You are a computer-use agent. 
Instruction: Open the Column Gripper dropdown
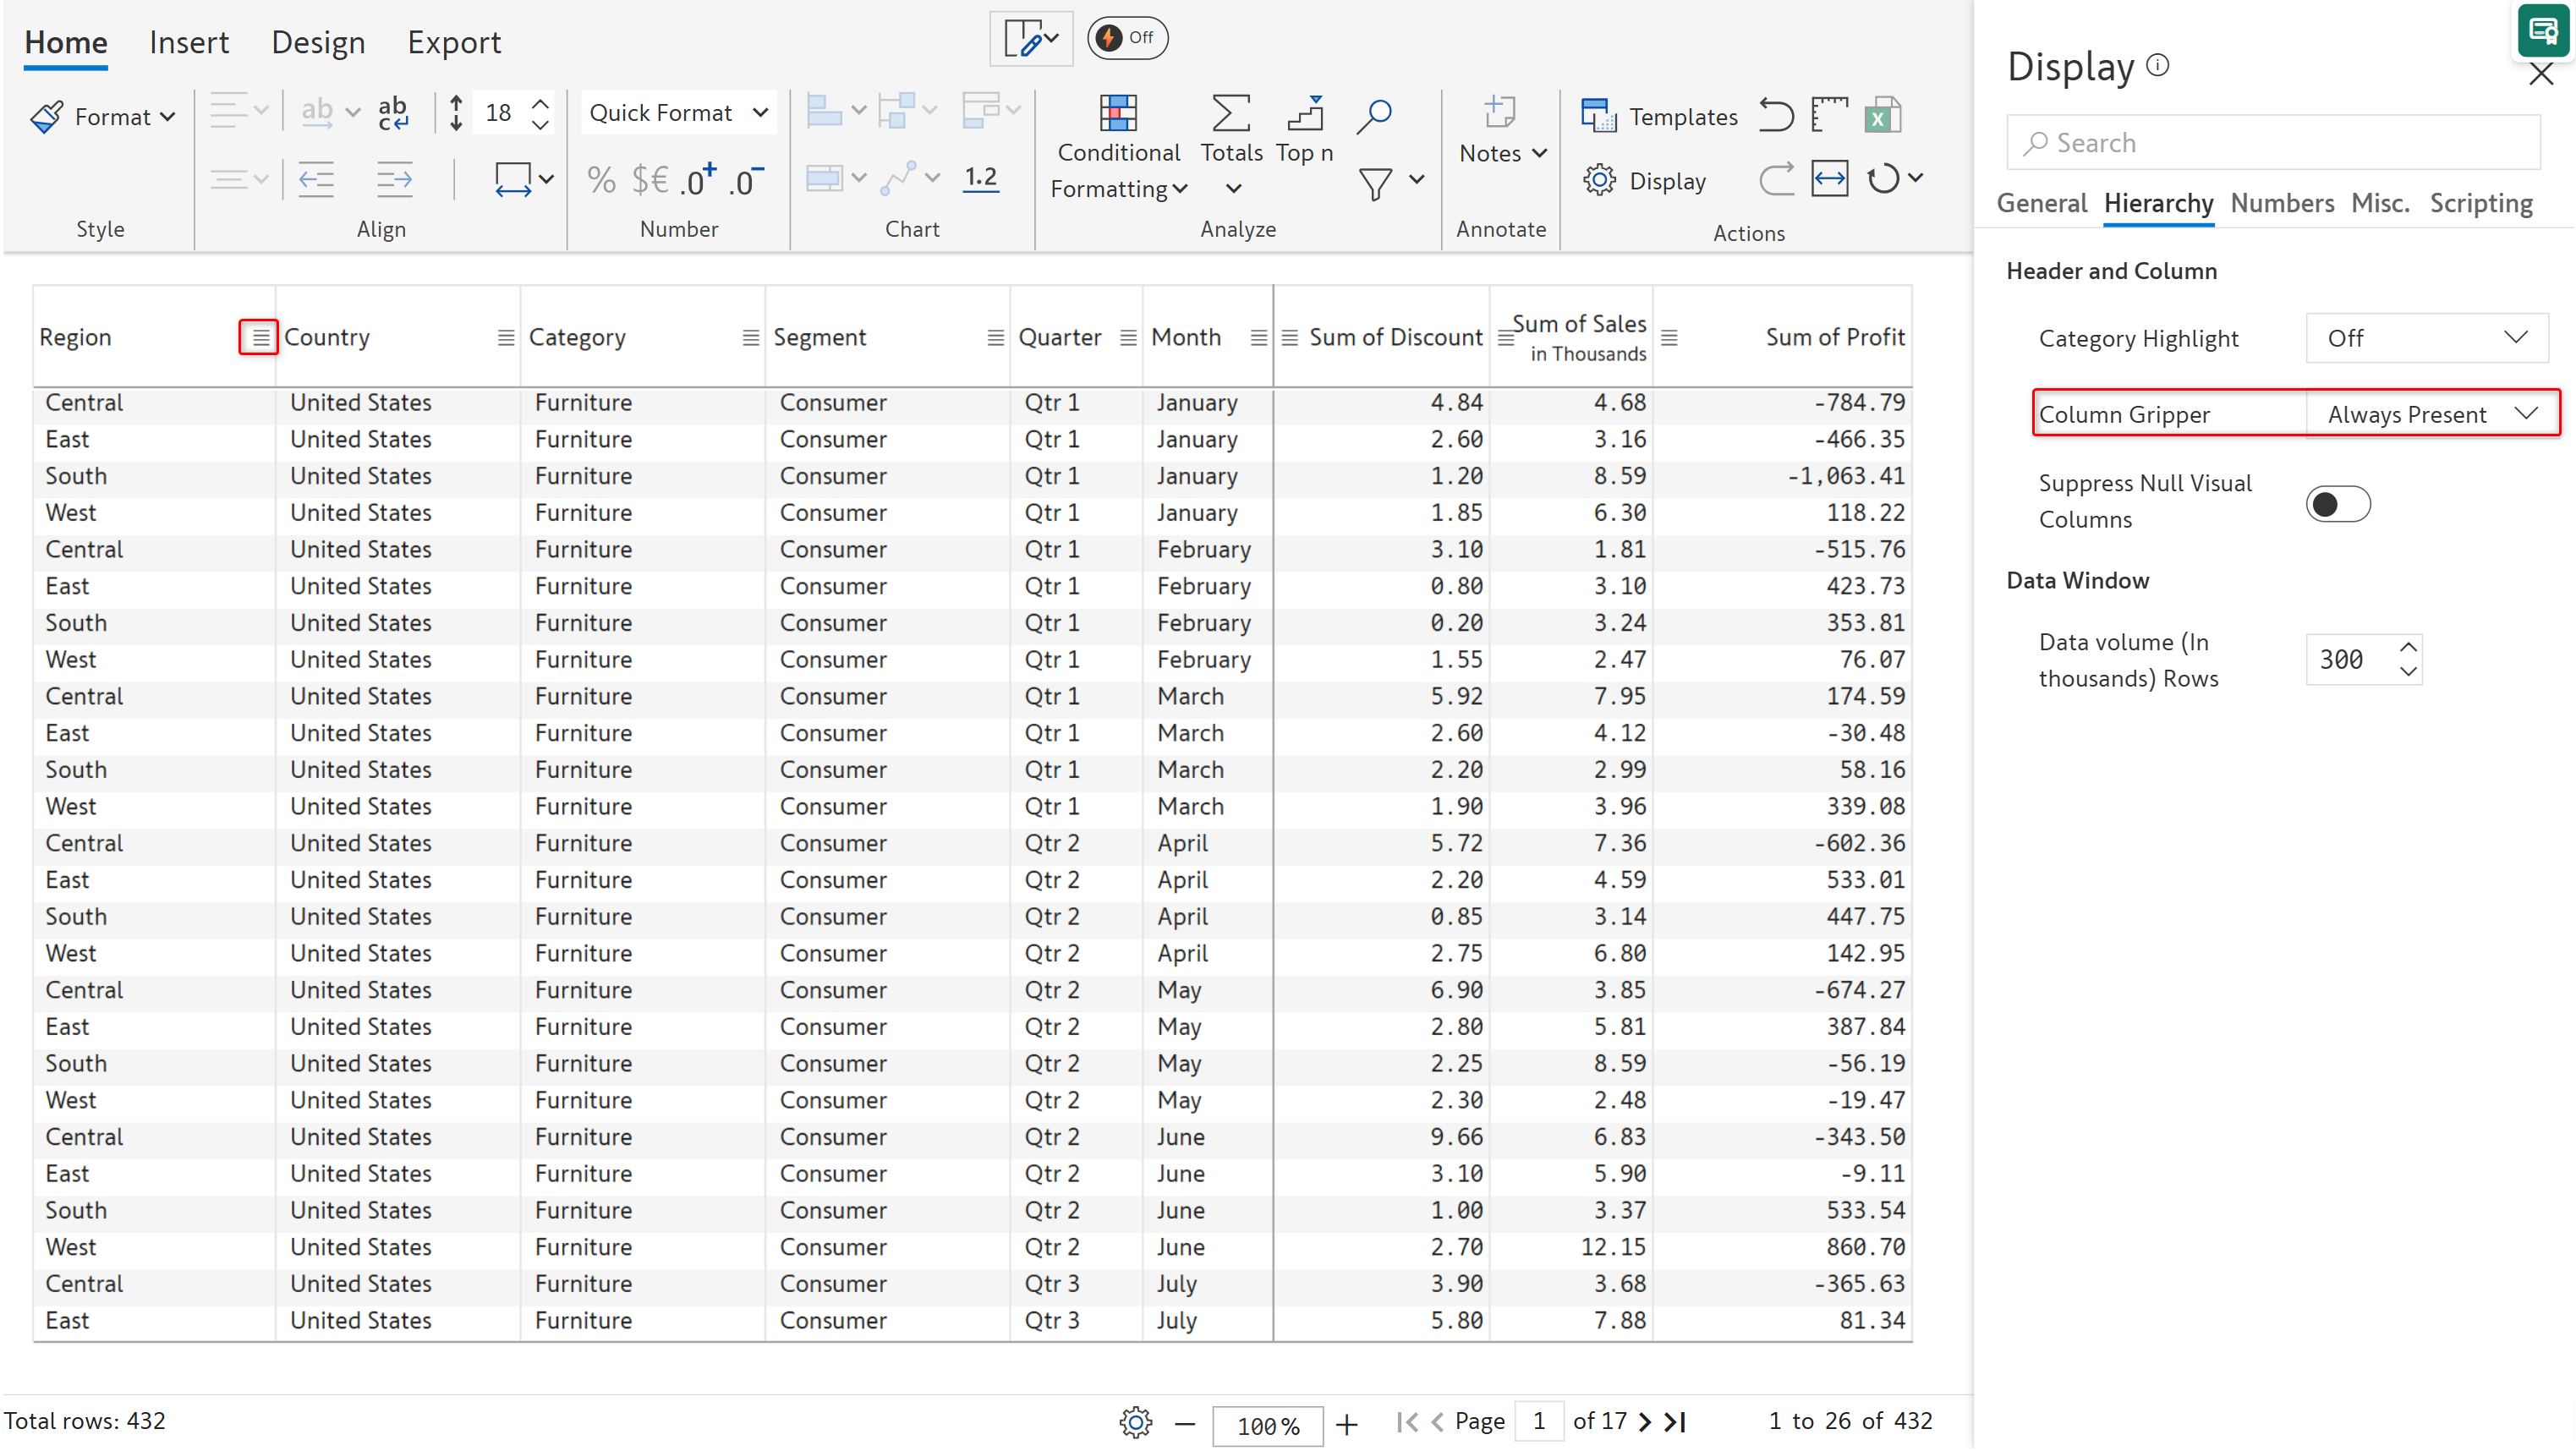pyautogui.click(x=2430, y=414)
